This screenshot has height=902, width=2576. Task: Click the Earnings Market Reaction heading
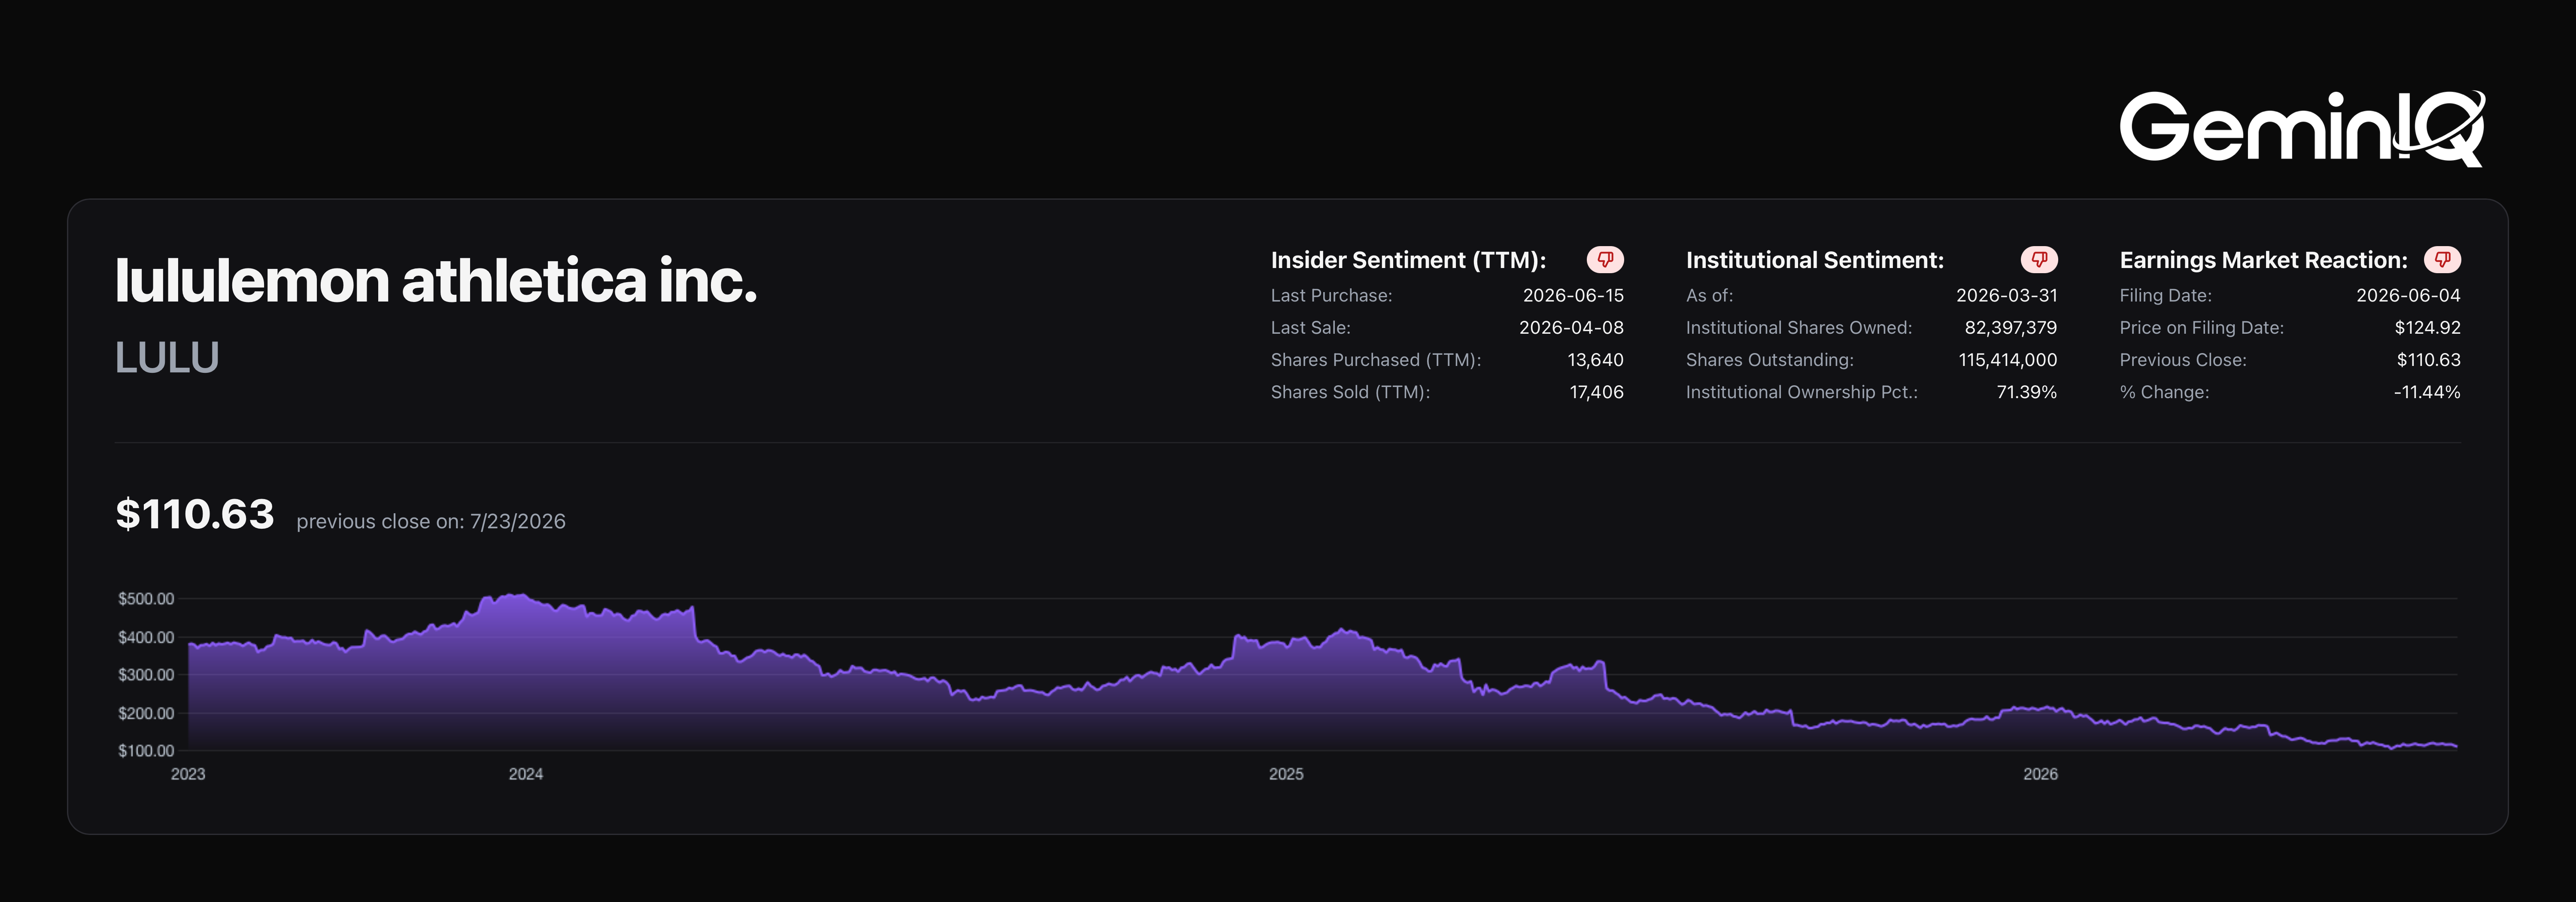click(x=2263, y=260)
